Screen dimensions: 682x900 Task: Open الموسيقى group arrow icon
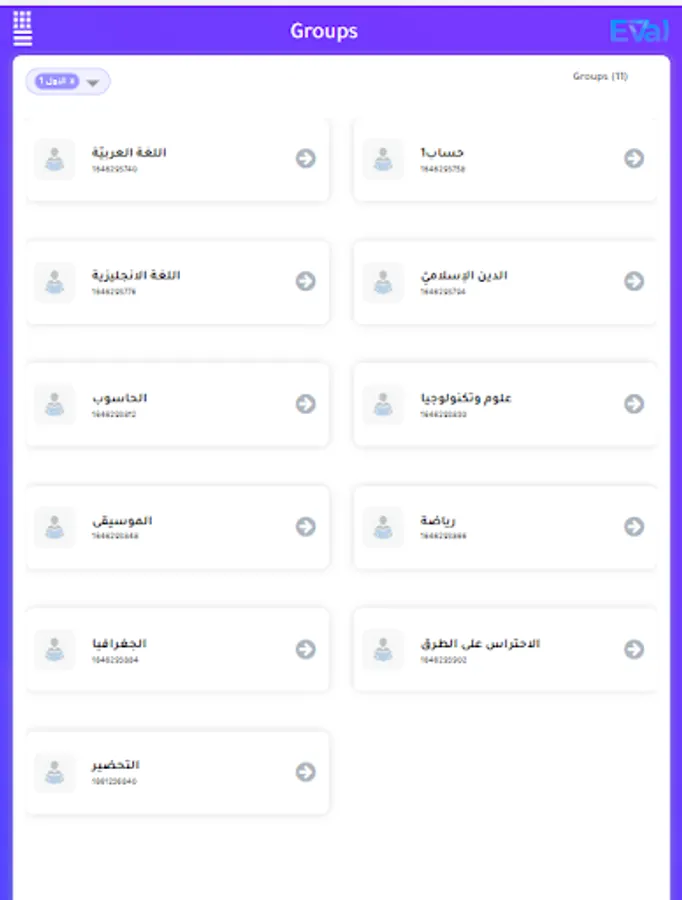pos(306,526)
